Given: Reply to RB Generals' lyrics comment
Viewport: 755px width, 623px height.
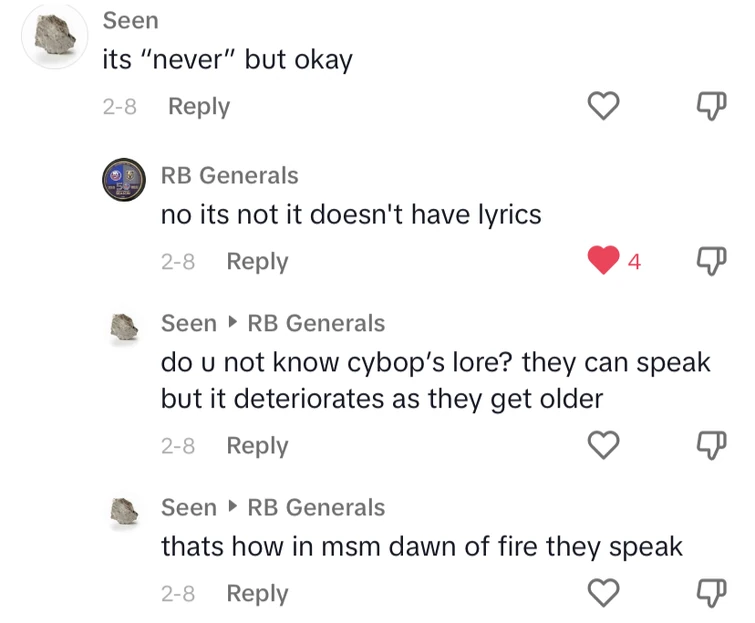Looking at the screenshot, I should click(257, 261).
